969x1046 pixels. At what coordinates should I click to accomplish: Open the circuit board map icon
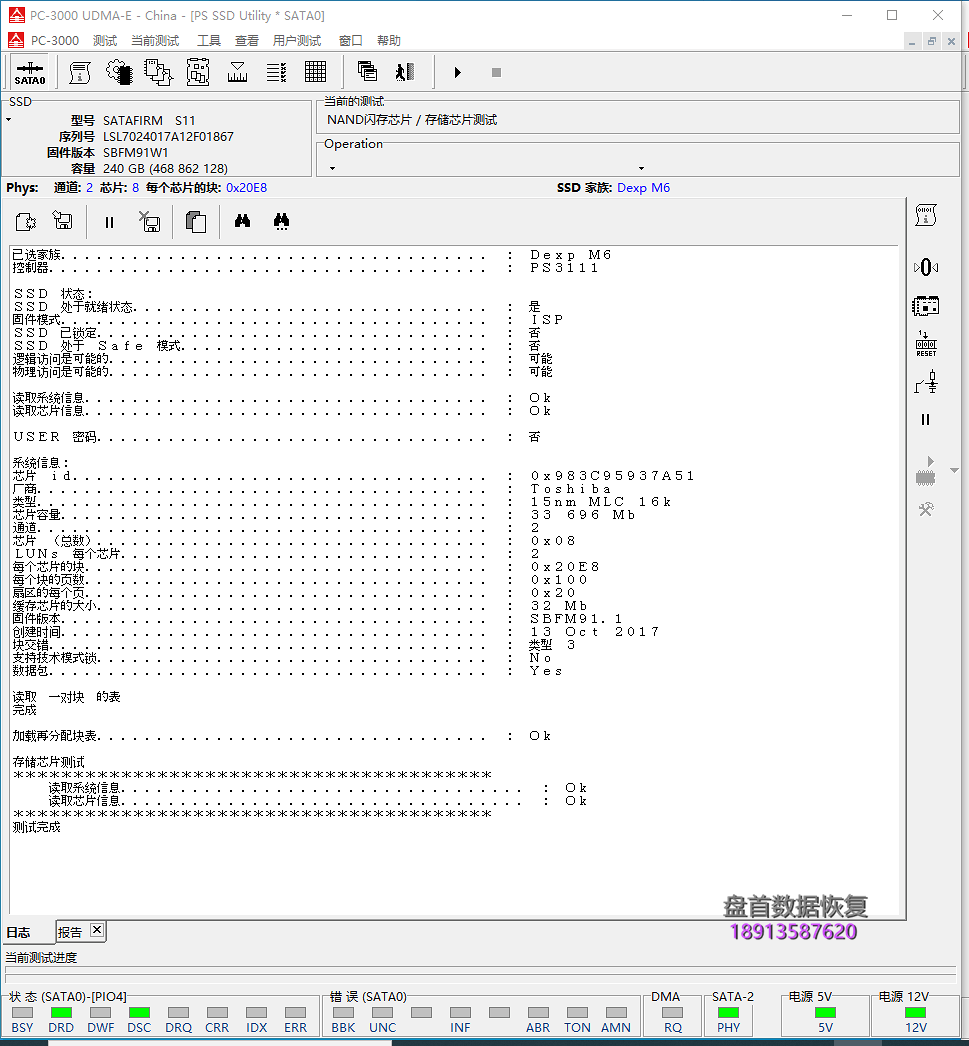[x=198, y=73]
